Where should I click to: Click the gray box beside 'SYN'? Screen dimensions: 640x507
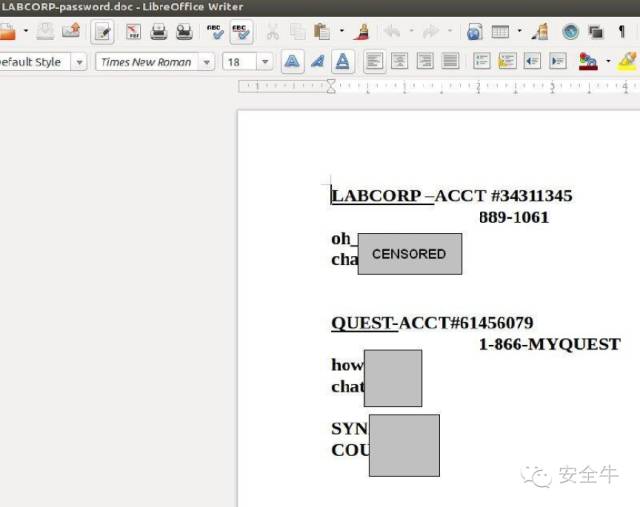(404, 445)
